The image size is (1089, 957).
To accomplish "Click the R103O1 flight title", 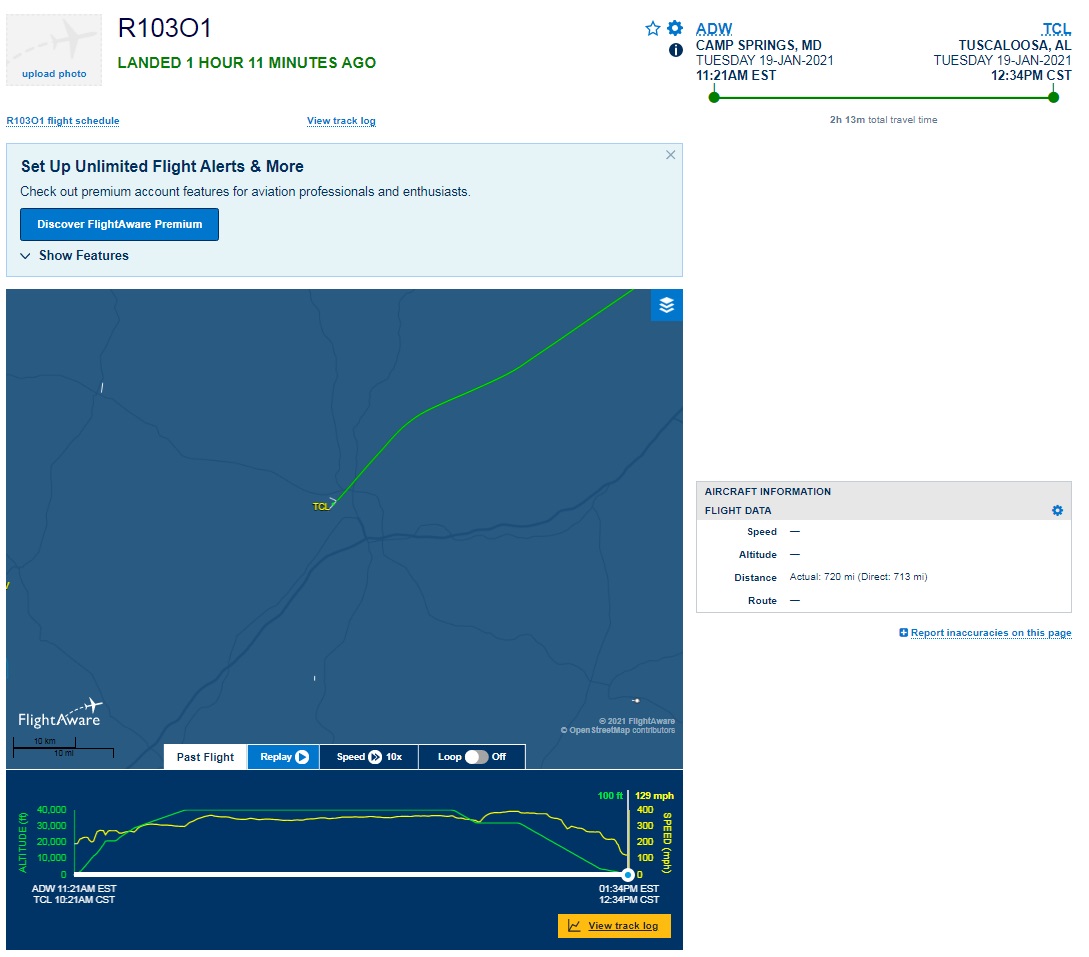I will click(165, 28).
